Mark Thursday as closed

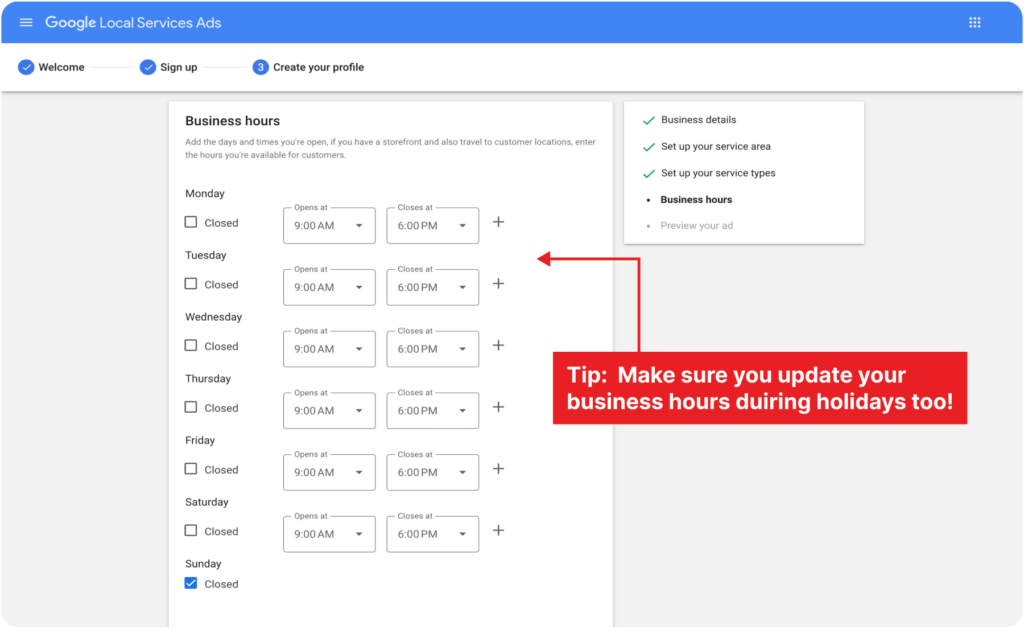pos(191,407)
